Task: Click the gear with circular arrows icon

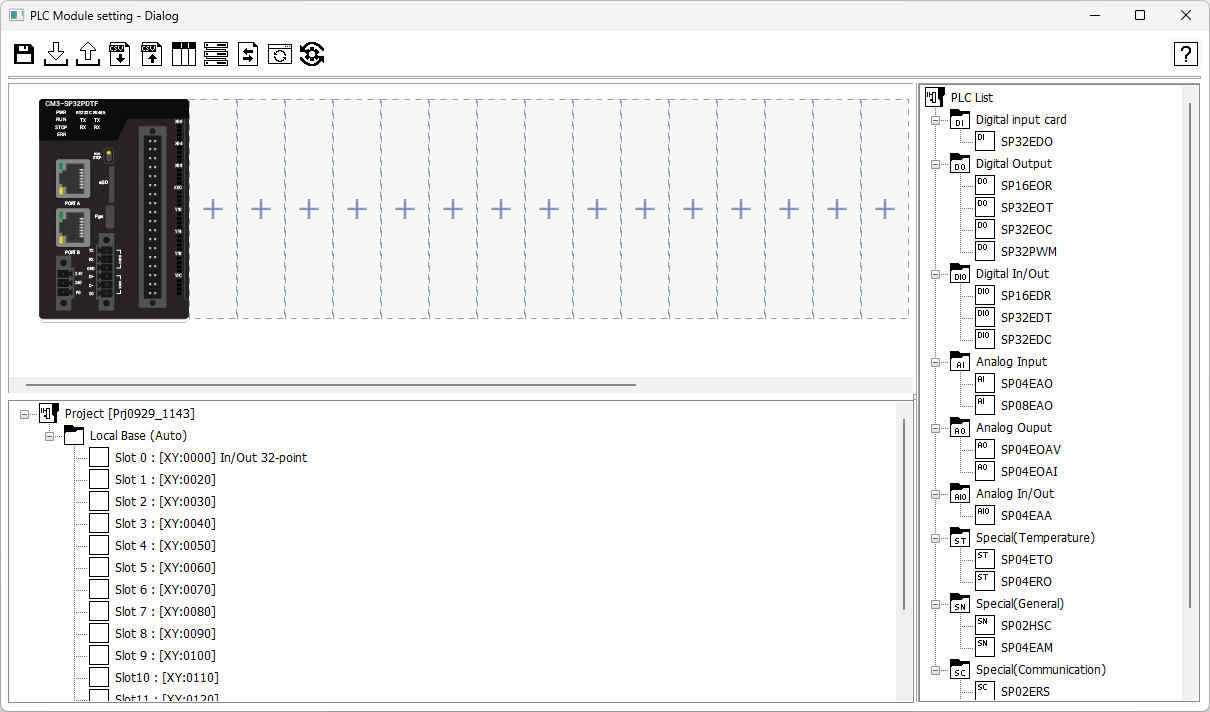Action: click(x=312, y=54)
